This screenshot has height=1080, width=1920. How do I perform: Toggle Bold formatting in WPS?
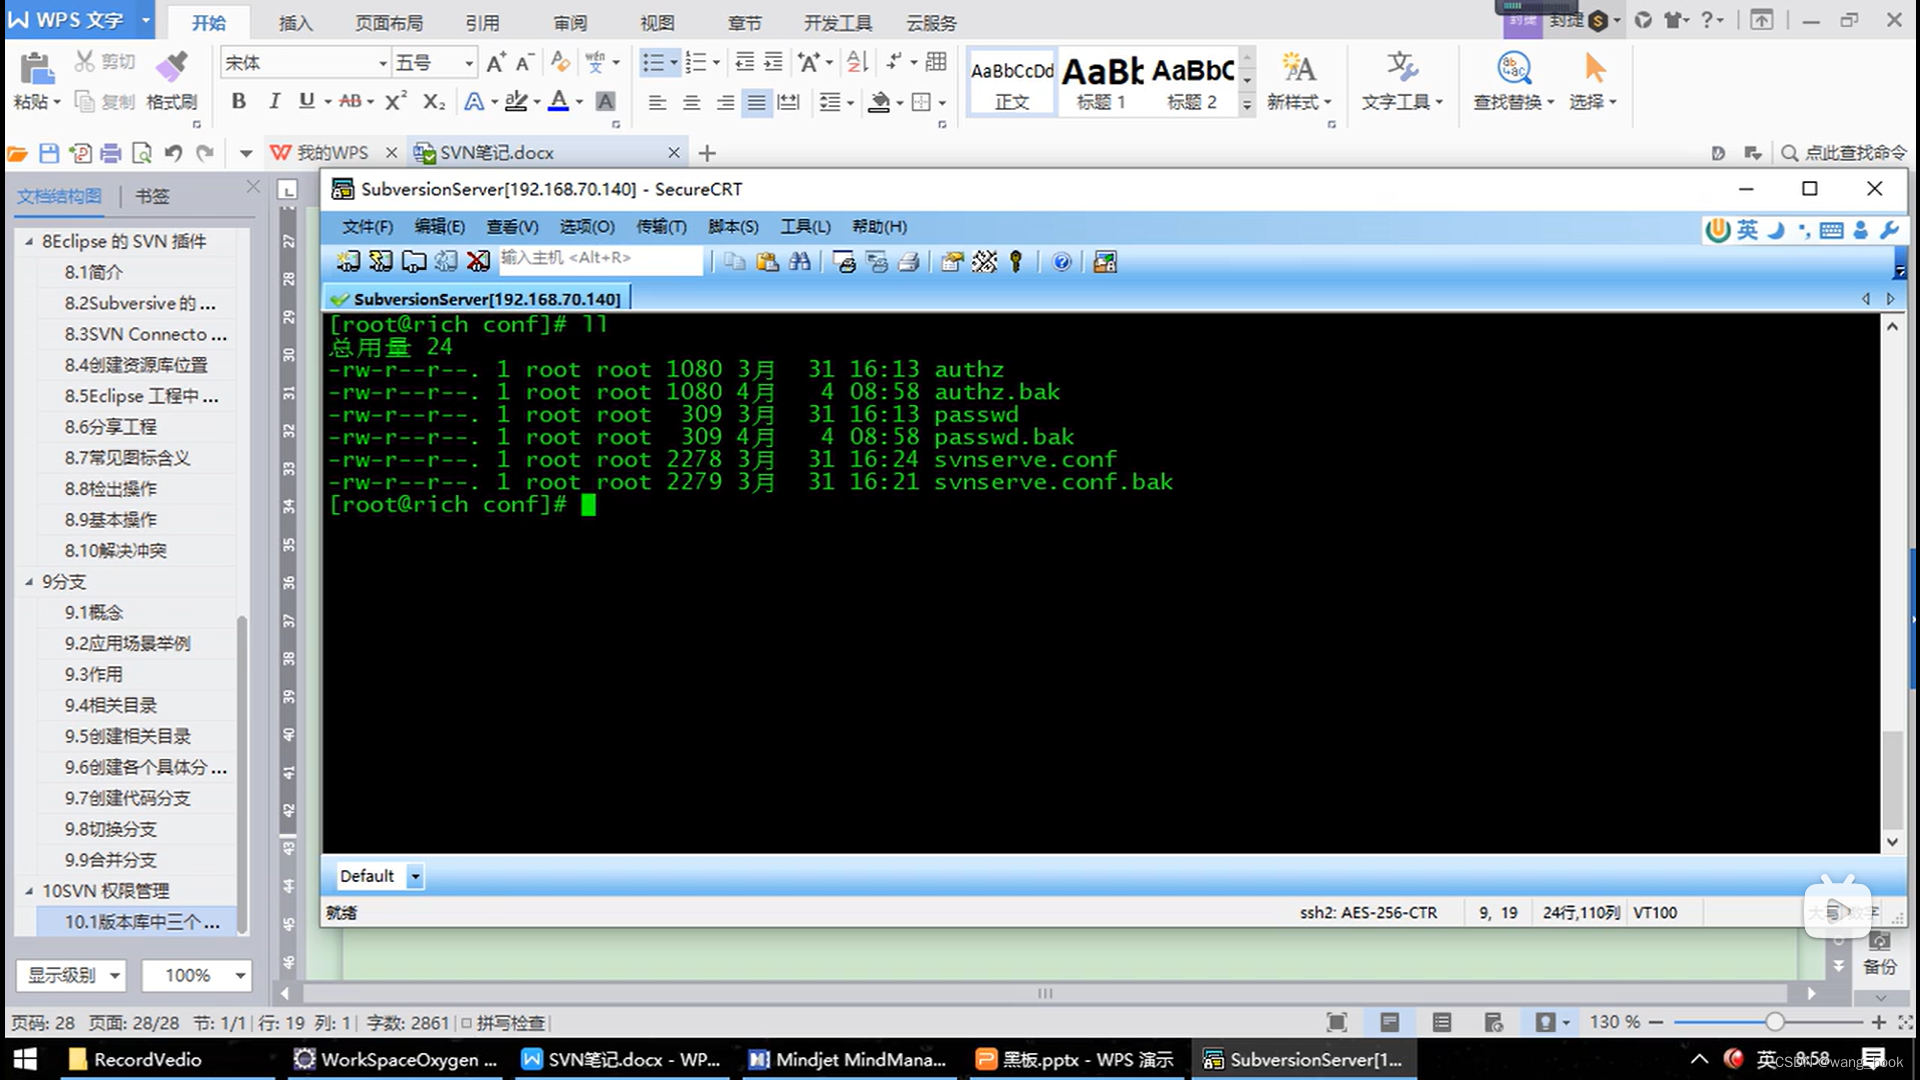point(238,101)
